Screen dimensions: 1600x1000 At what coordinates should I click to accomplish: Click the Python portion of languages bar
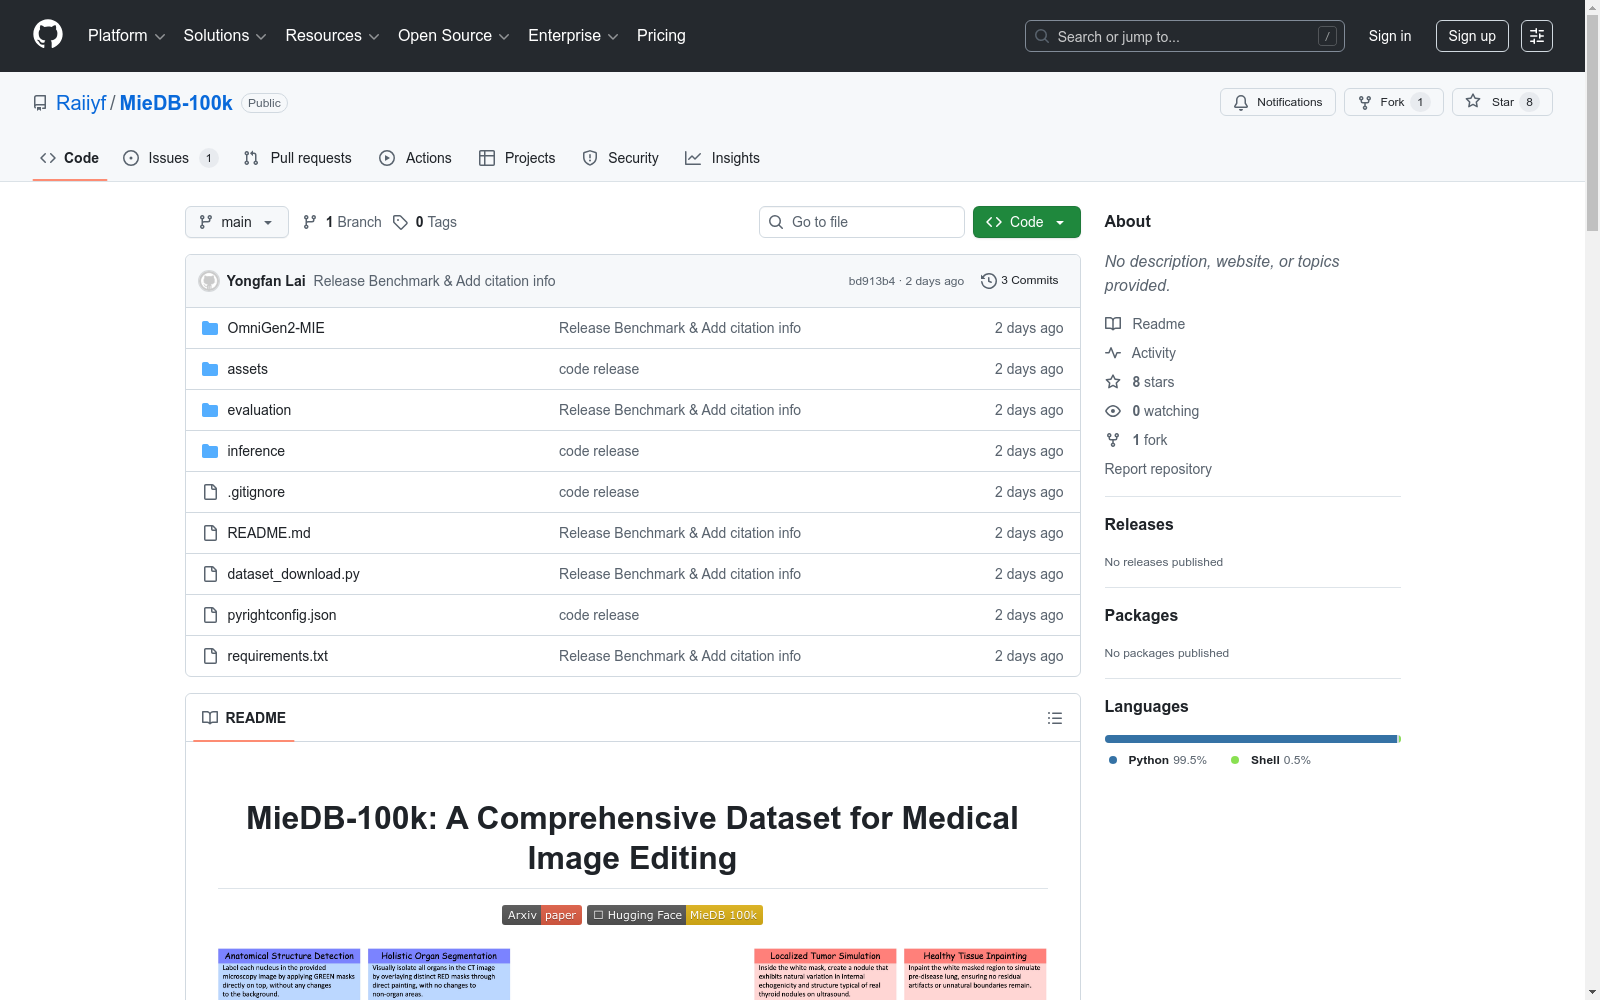coord(1251,739)
